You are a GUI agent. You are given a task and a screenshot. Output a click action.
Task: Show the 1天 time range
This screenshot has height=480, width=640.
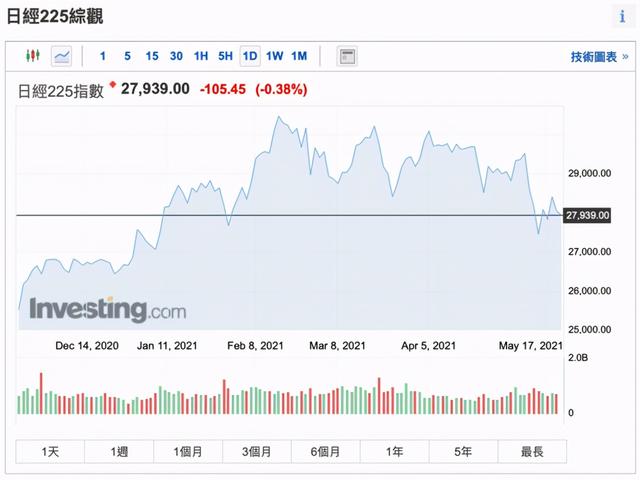[x=50, y=452]
